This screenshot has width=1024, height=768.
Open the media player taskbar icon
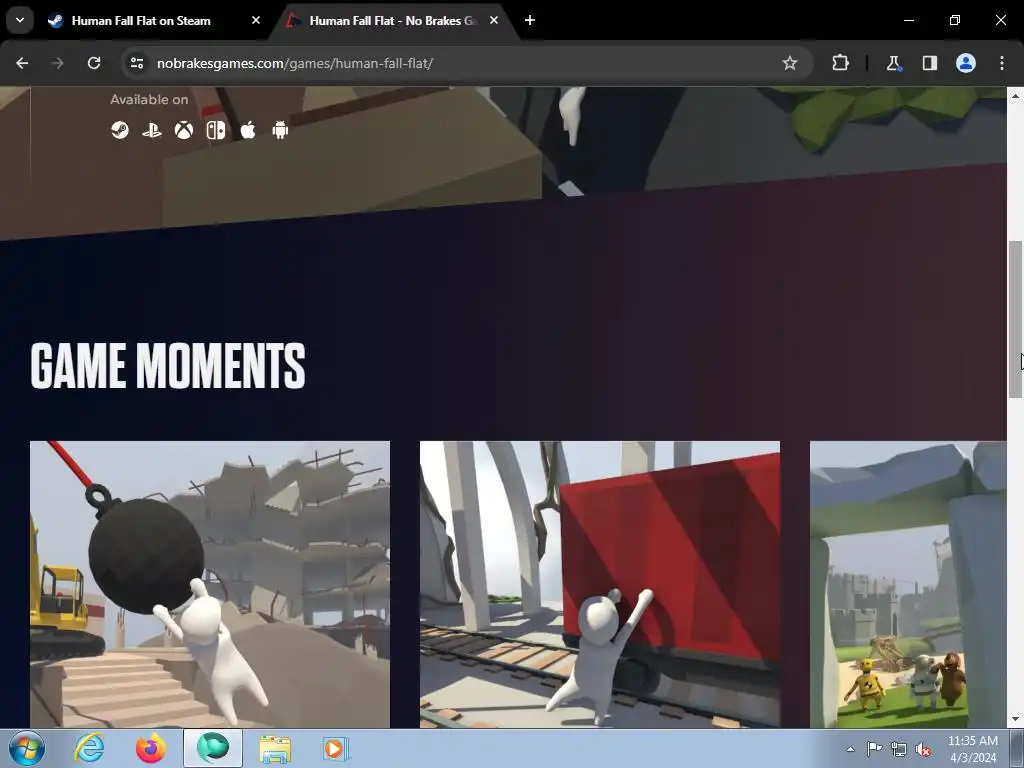[336, 748]
